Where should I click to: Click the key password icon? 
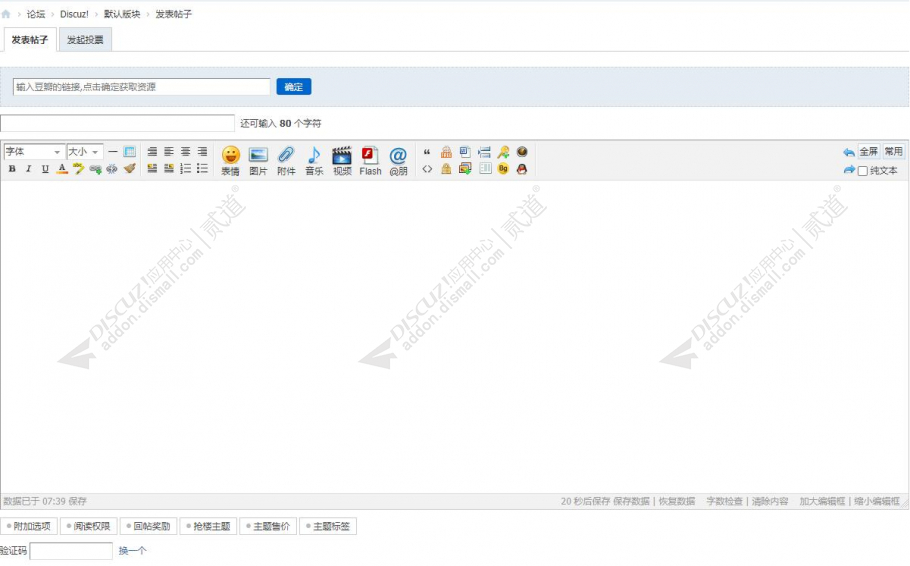[503, 152]
